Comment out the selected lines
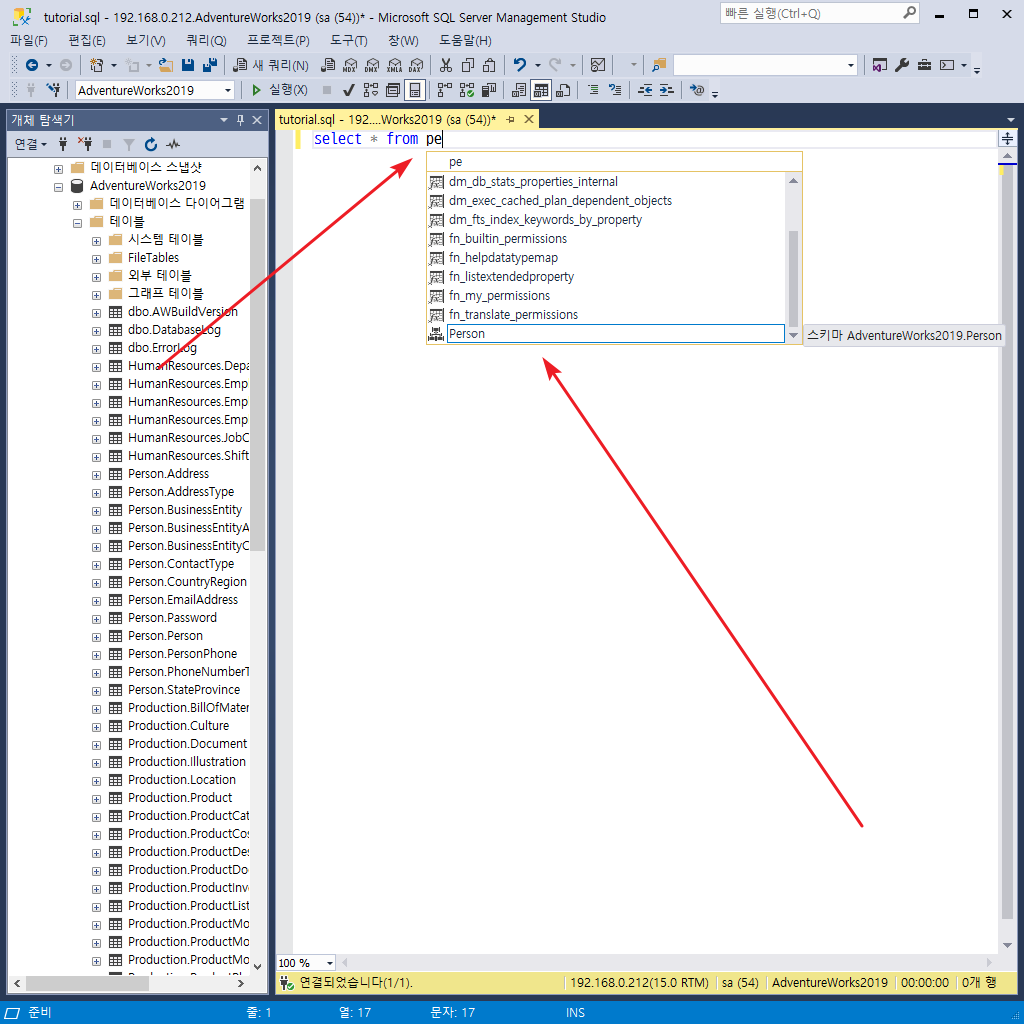Screen dimensions: 1024x1024 pyautogui.click(x=593, y=90)
